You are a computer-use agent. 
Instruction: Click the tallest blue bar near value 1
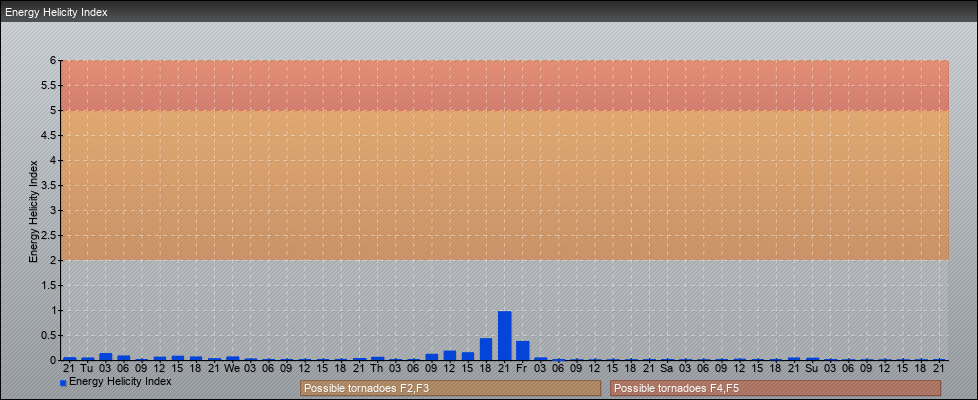504,336
